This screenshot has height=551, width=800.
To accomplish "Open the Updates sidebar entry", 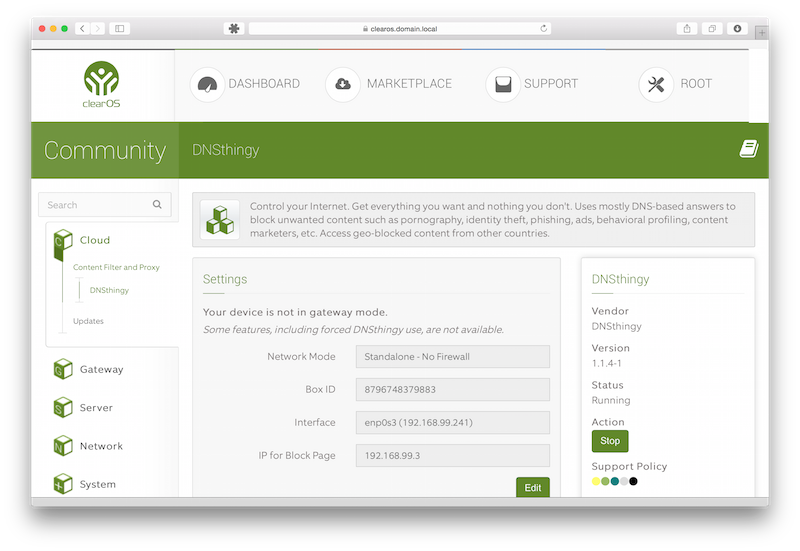I will point(88,321).
